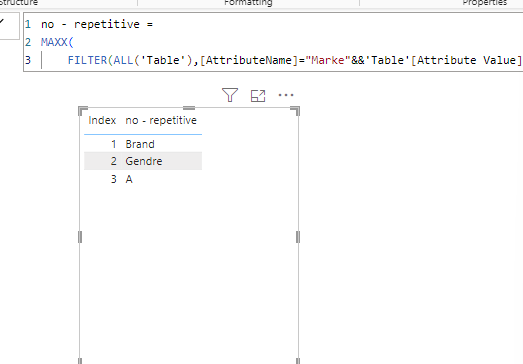Click the left-middle resize handle of visual
Viewport: 523px width, 364px height.
(80, 237)
